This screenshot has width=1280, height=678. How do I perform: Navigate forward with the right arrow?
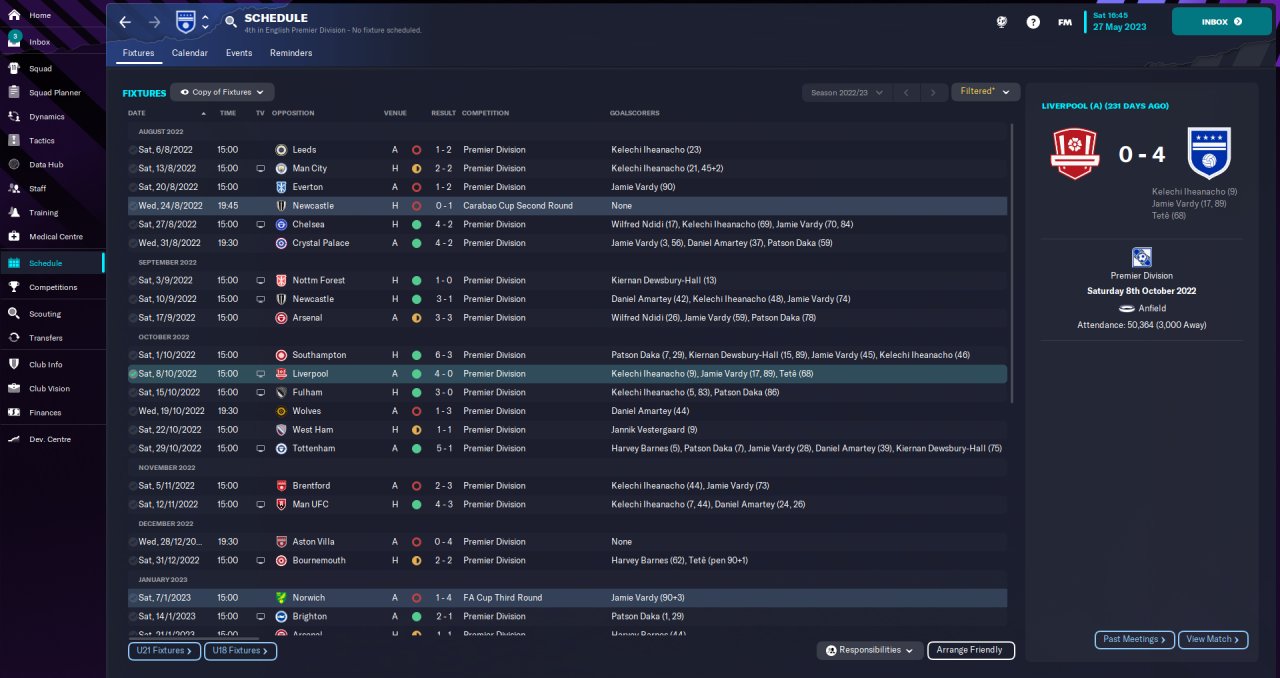(154, 22)
